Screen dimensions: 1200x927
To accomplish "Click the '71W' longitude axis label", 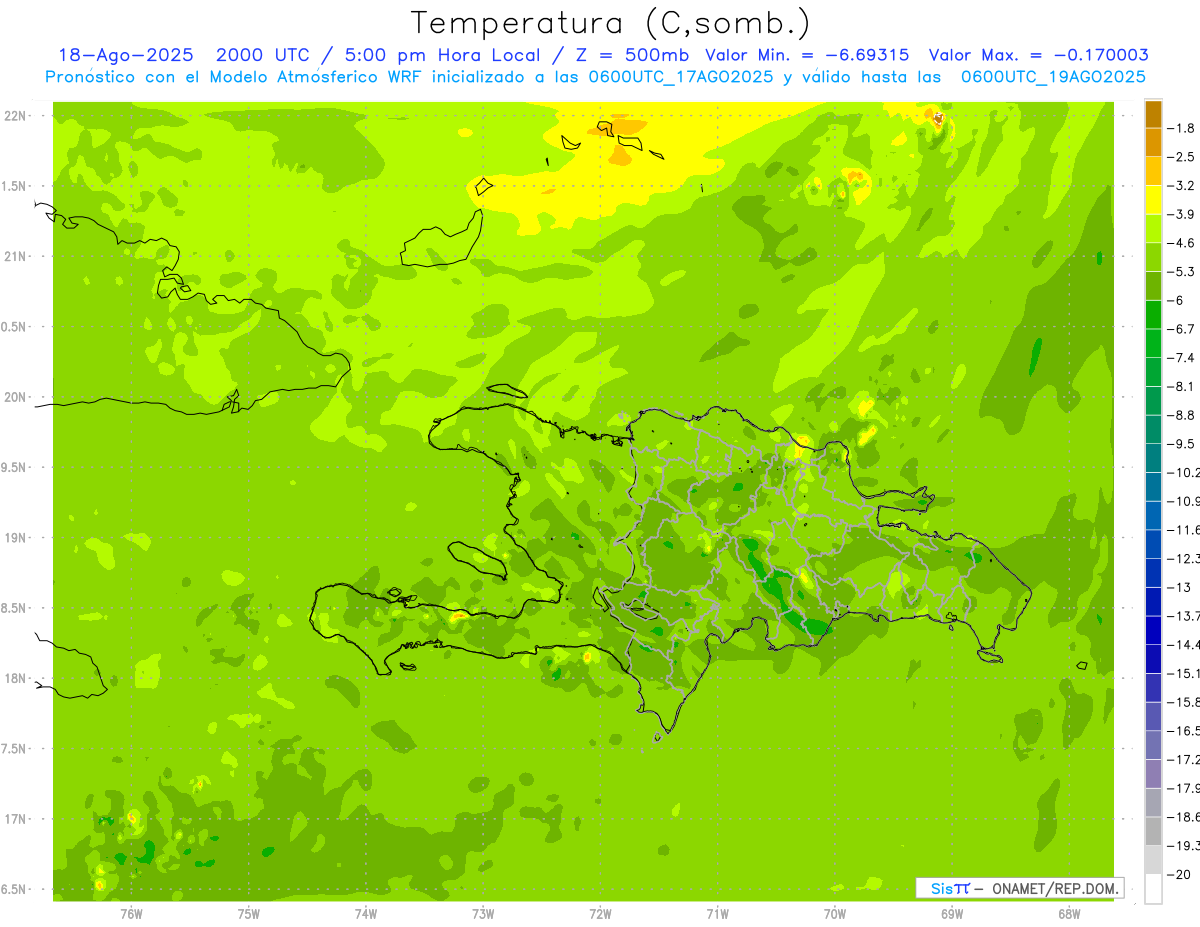I will (717, 914).
